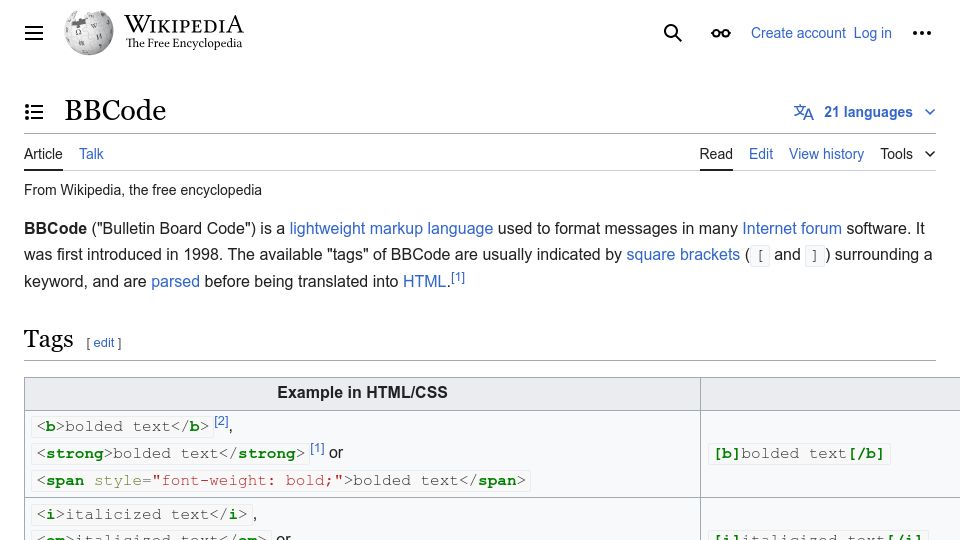Viewport: 960px width, 540px height.
Task: Click the span font-weight bold code example
Action: (x=281, y=481)
